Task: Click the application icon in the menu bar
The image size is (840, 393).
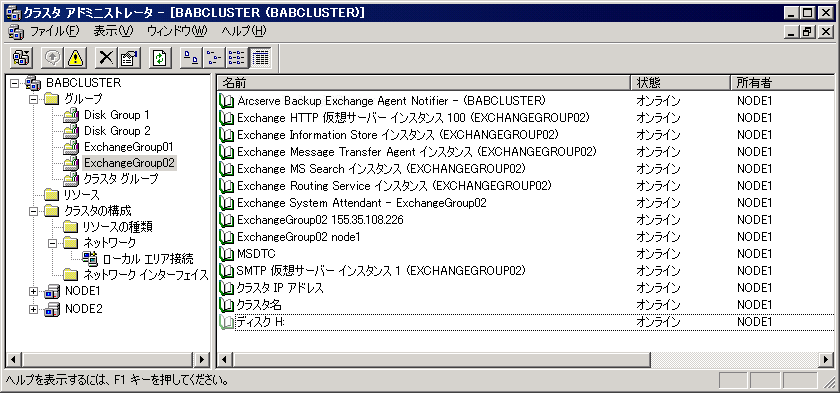Action: (x=16, y=32)
